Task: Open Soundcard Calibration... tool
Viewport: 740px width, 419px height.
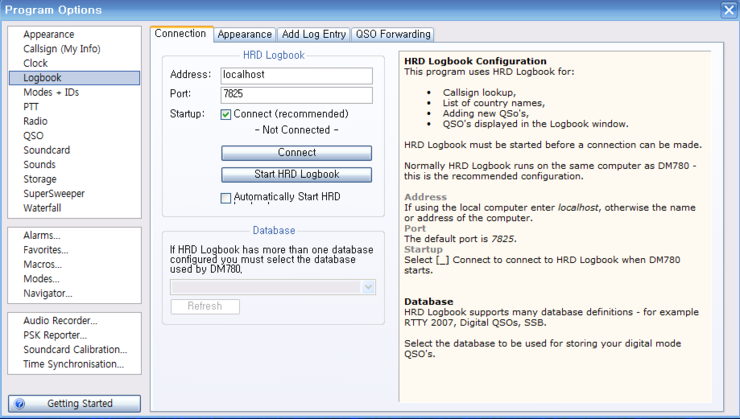Action: coord(75,350)
